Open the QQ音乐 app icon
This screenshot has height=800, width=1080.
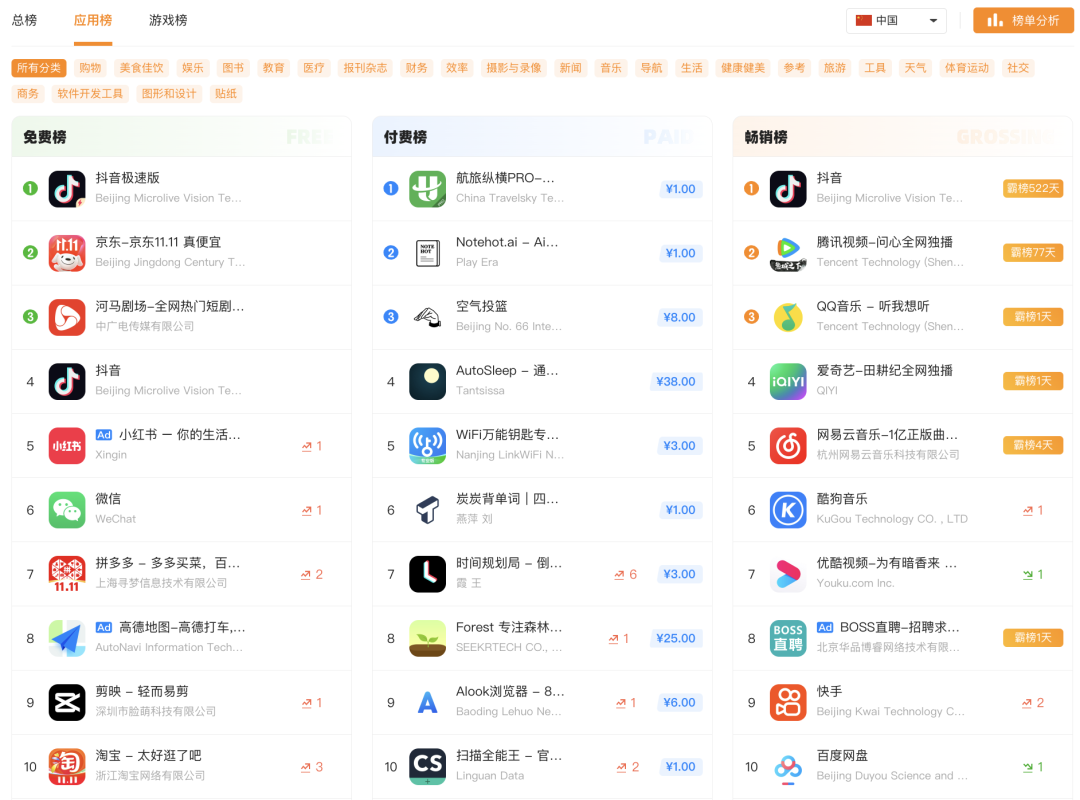coord(788,317)
